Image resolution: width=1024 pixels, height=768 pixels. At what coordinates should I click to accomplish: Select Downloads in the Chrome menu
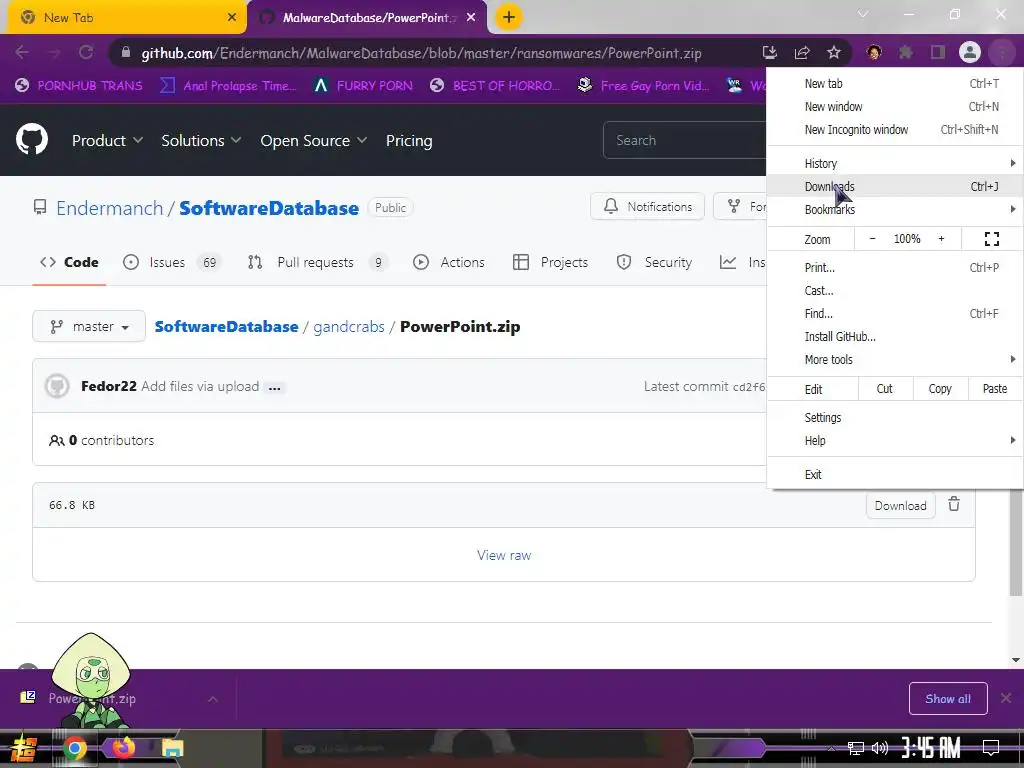click(895, 186)
